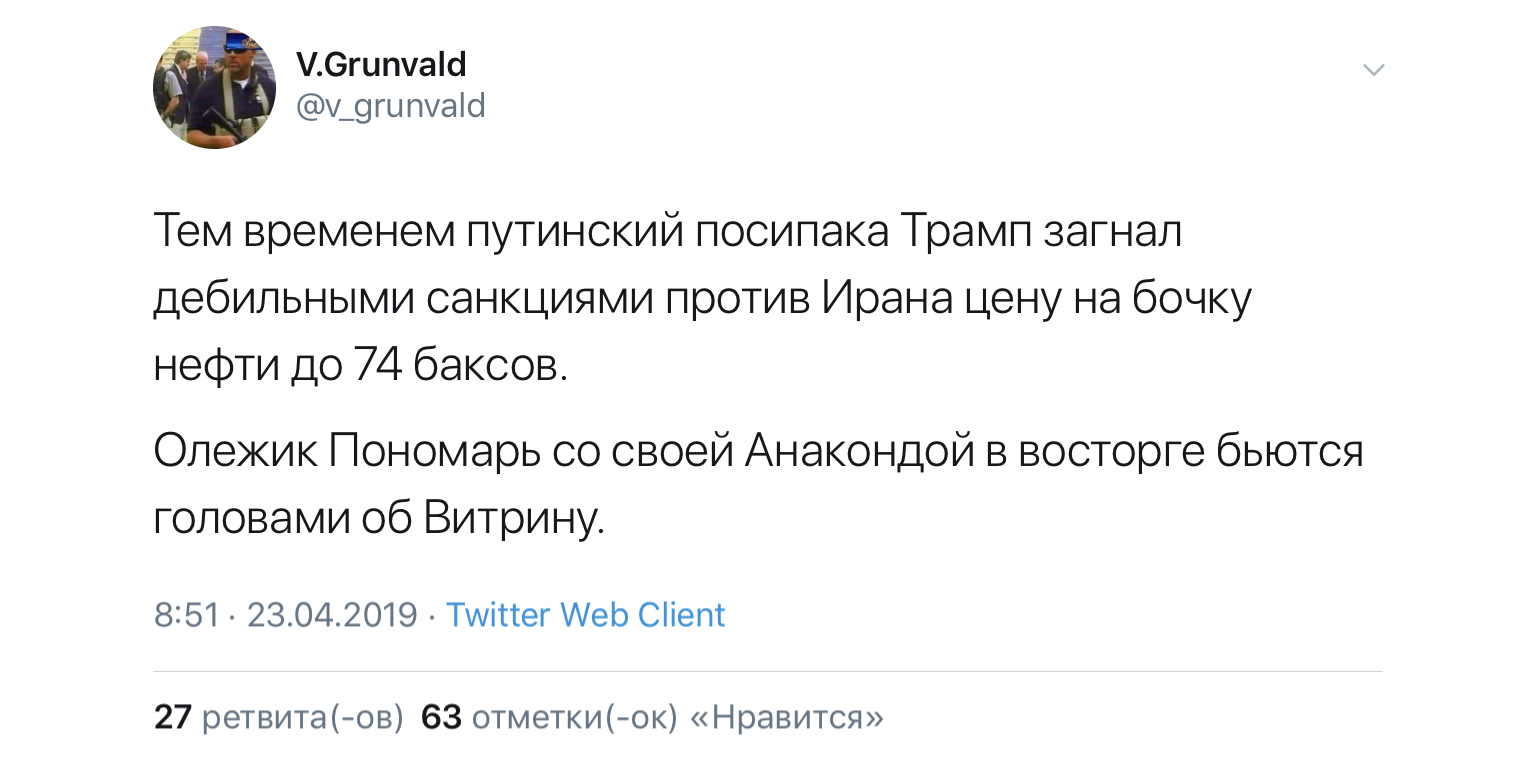Expand the tweet options chevron menu
1536x758 pixels.
pyautogui.click(x=1375, y=70)
